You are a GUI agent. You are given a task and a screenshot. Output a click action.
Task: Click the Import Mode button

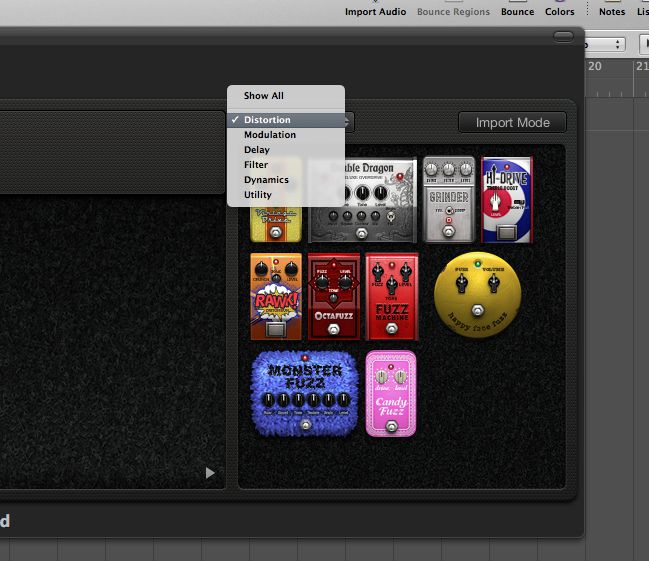(x=512, y=123)
